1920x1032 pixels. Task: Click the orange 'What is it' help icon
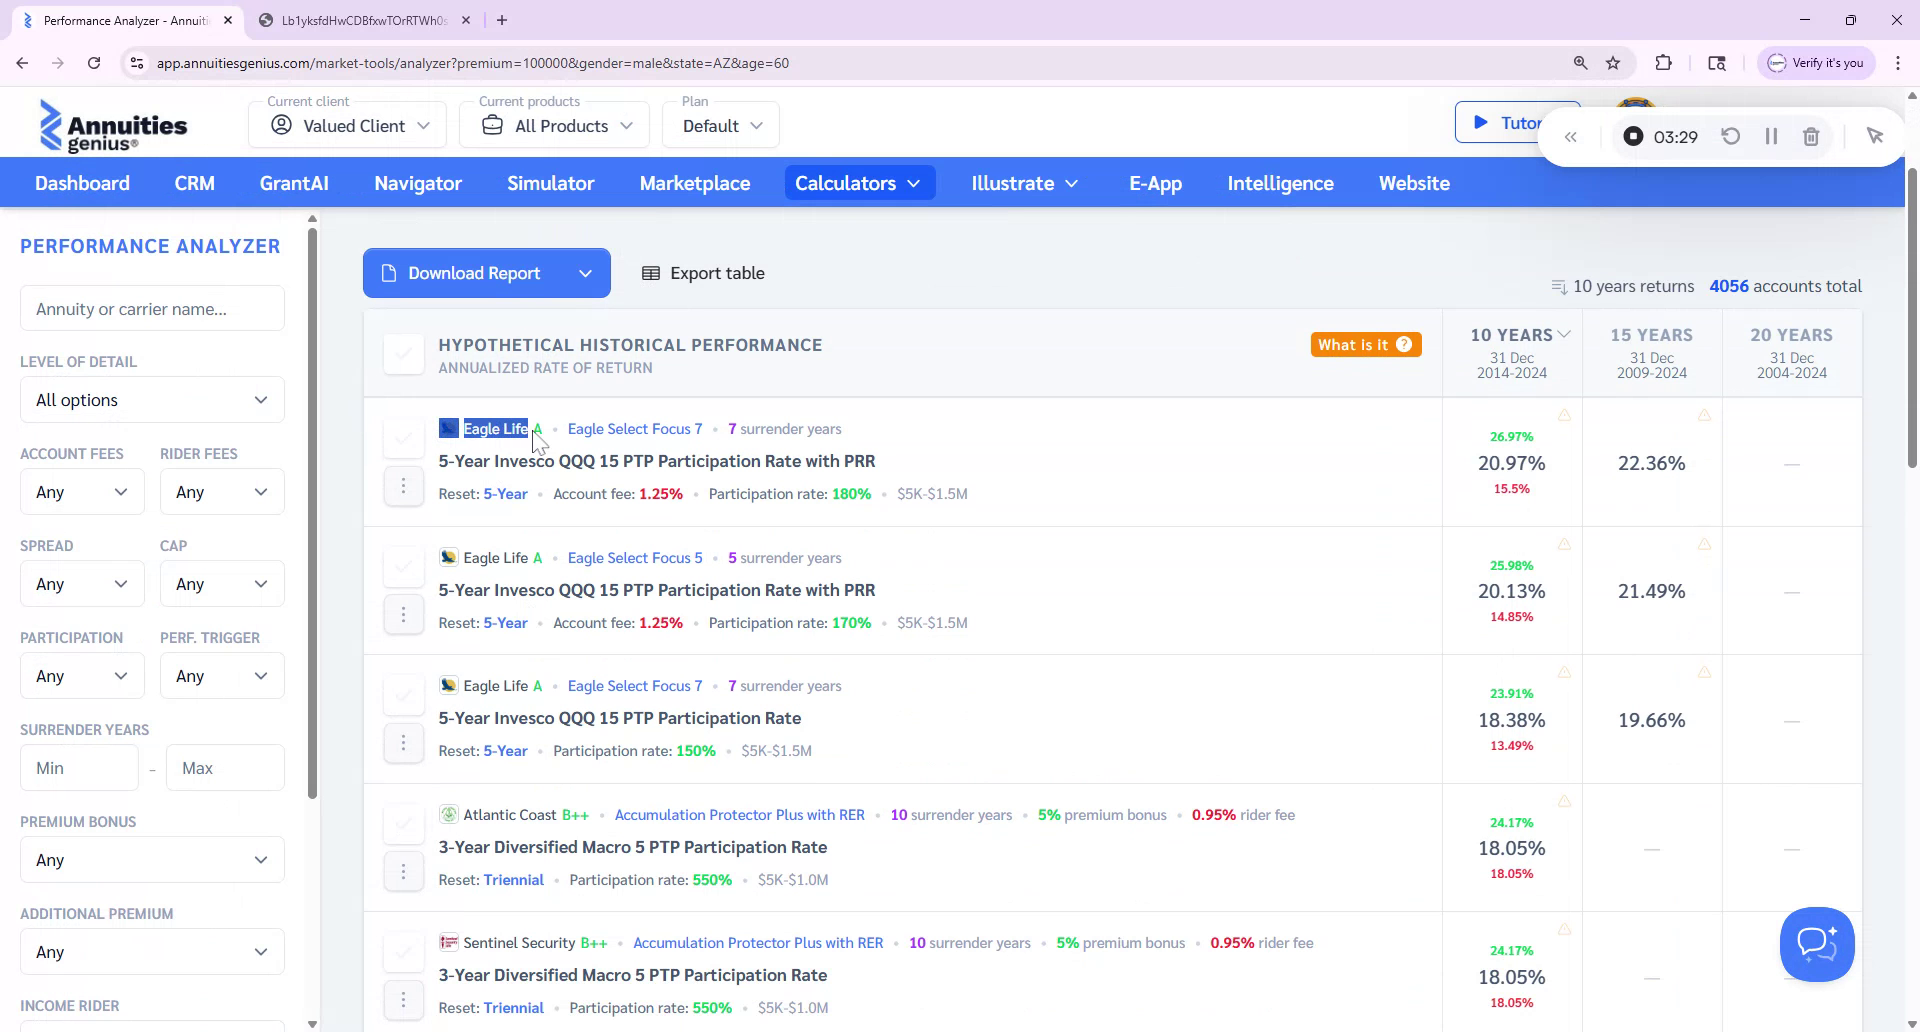coord(1405,344)
